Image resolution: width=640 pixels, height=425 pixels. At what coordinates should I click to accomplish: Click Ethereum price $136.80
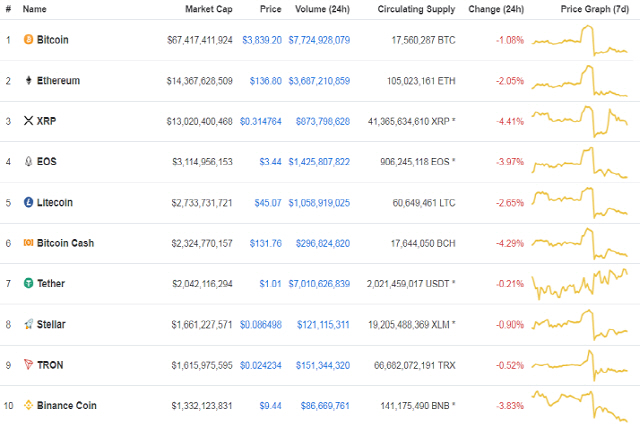click(266, 81)
